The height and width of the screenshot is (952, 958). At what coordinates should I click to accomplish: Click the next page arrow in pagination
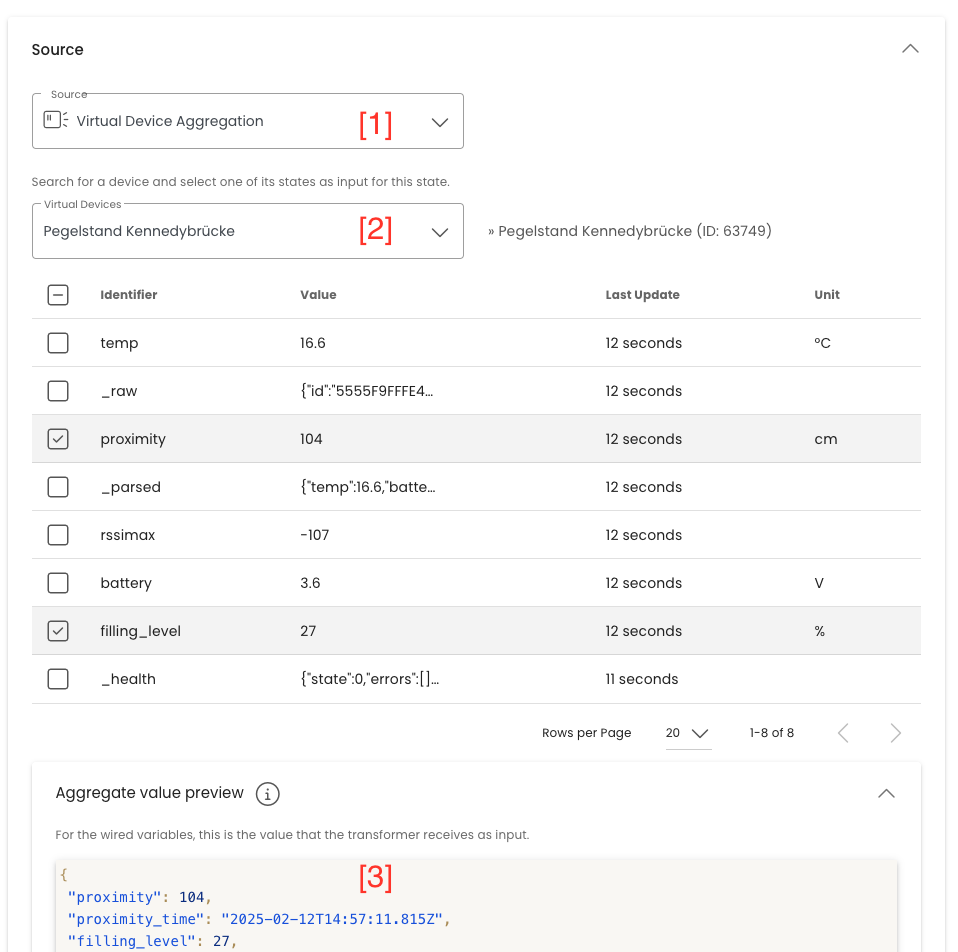click(896, 732)
